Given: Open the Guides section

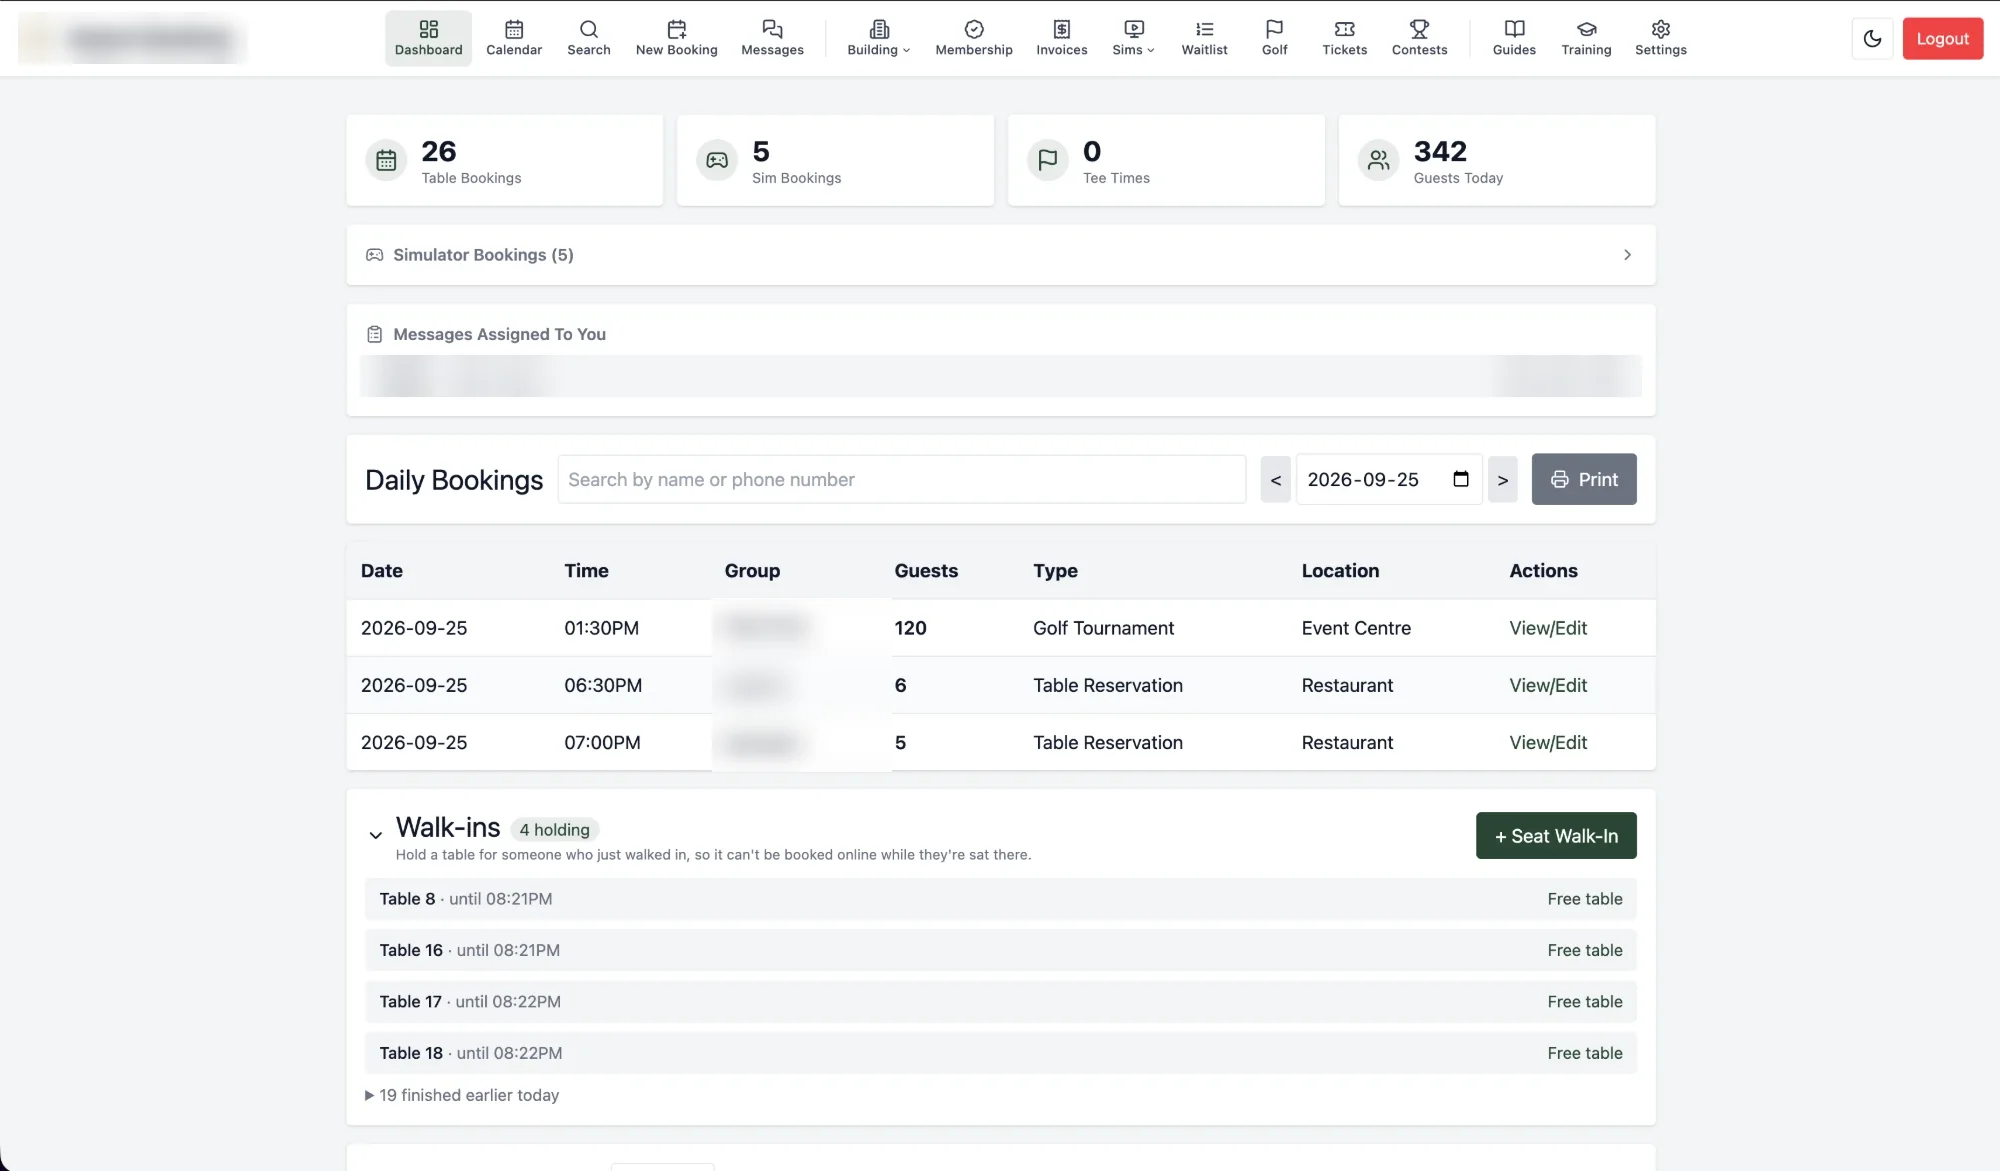Looking at the screenshot, I should point(1514,39).
